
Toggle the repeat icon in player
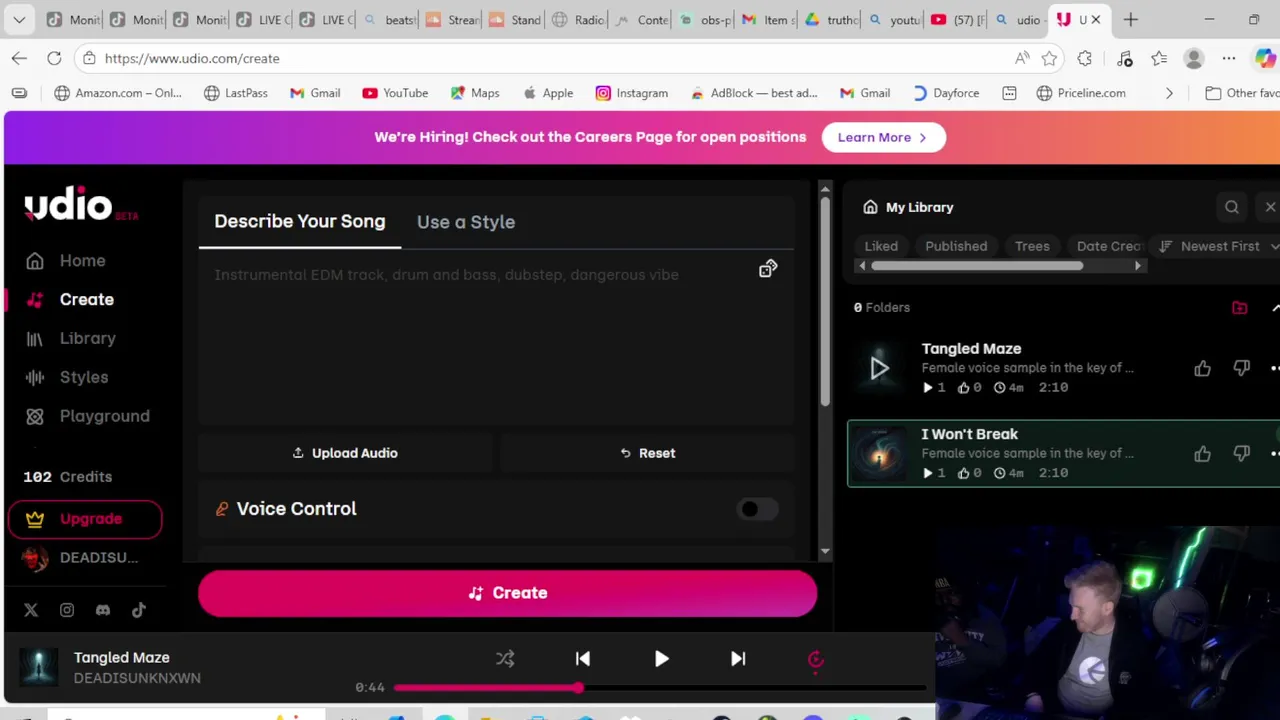pos(816,659)
